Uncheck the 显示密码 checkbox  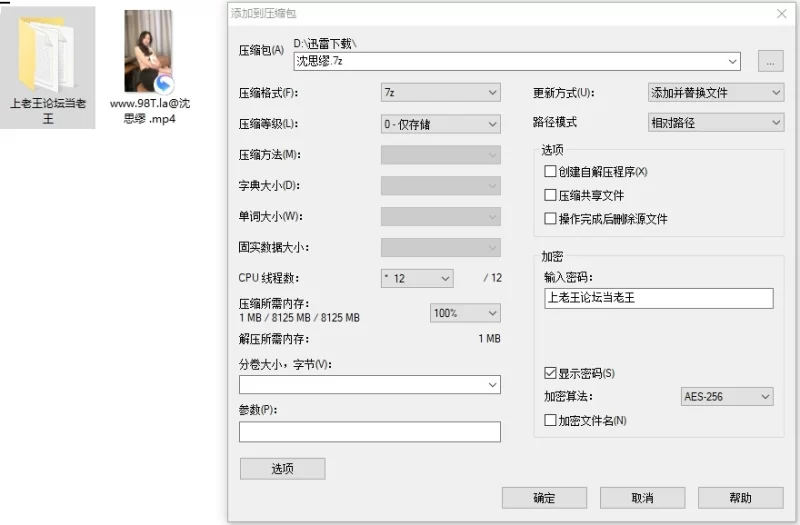[x=550, y=374]
